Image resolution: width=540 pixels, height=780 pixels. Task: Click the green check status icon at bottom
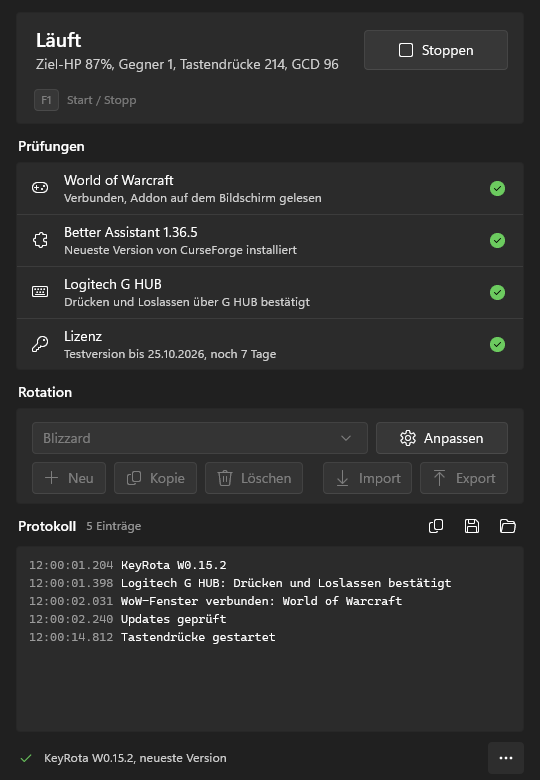26,758
